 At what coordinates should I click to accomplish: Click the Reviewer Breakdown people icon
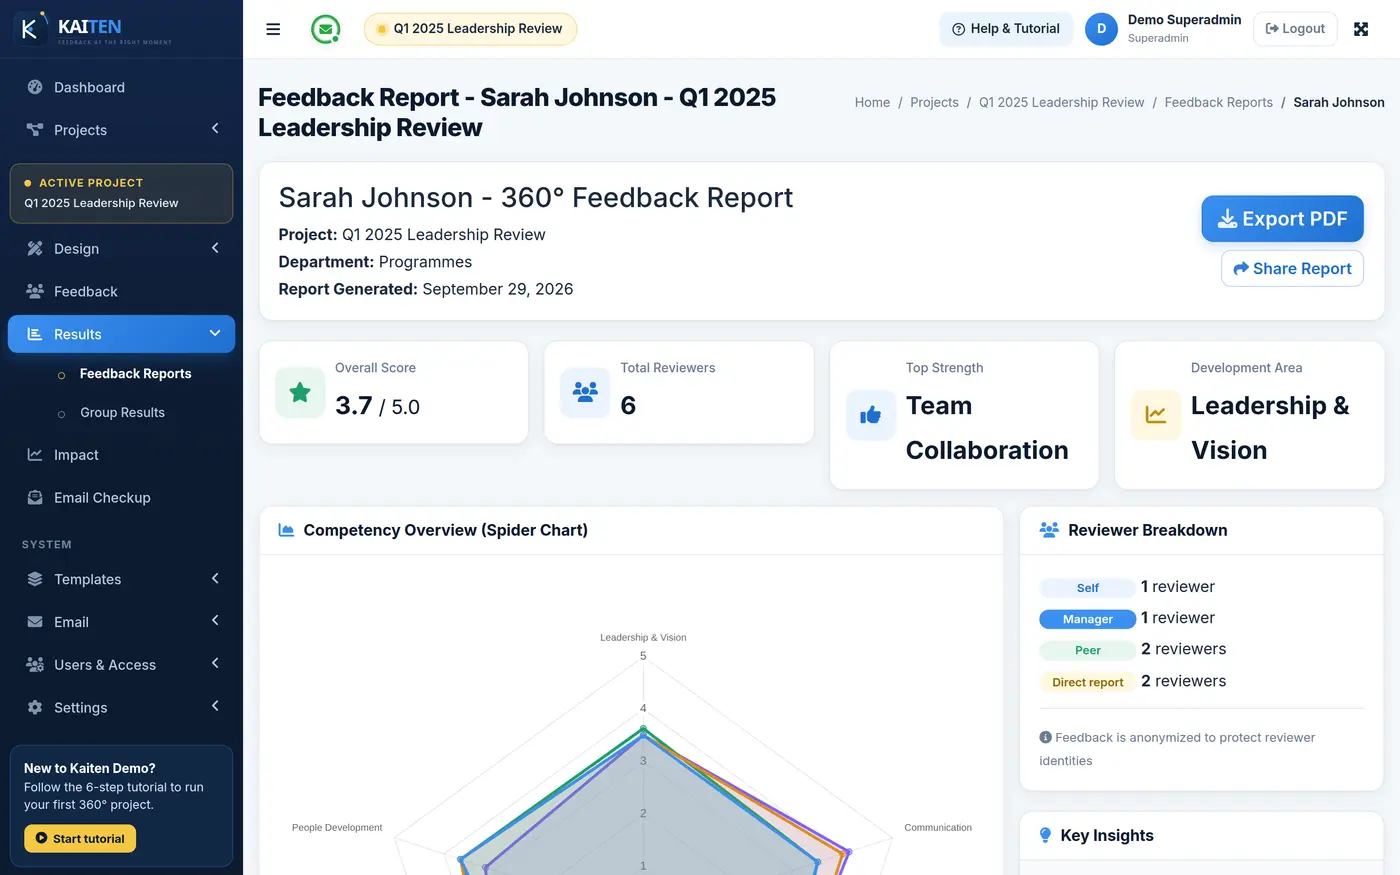click(1049, 530)
